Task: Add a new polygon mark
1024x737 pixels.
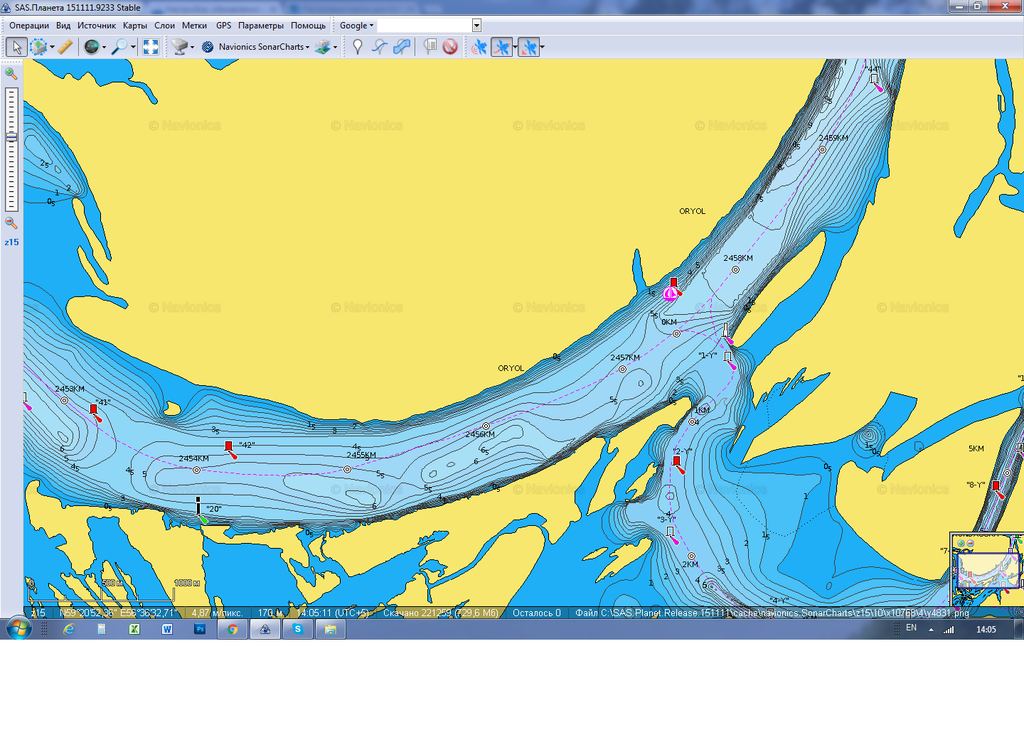Action: 402,47
